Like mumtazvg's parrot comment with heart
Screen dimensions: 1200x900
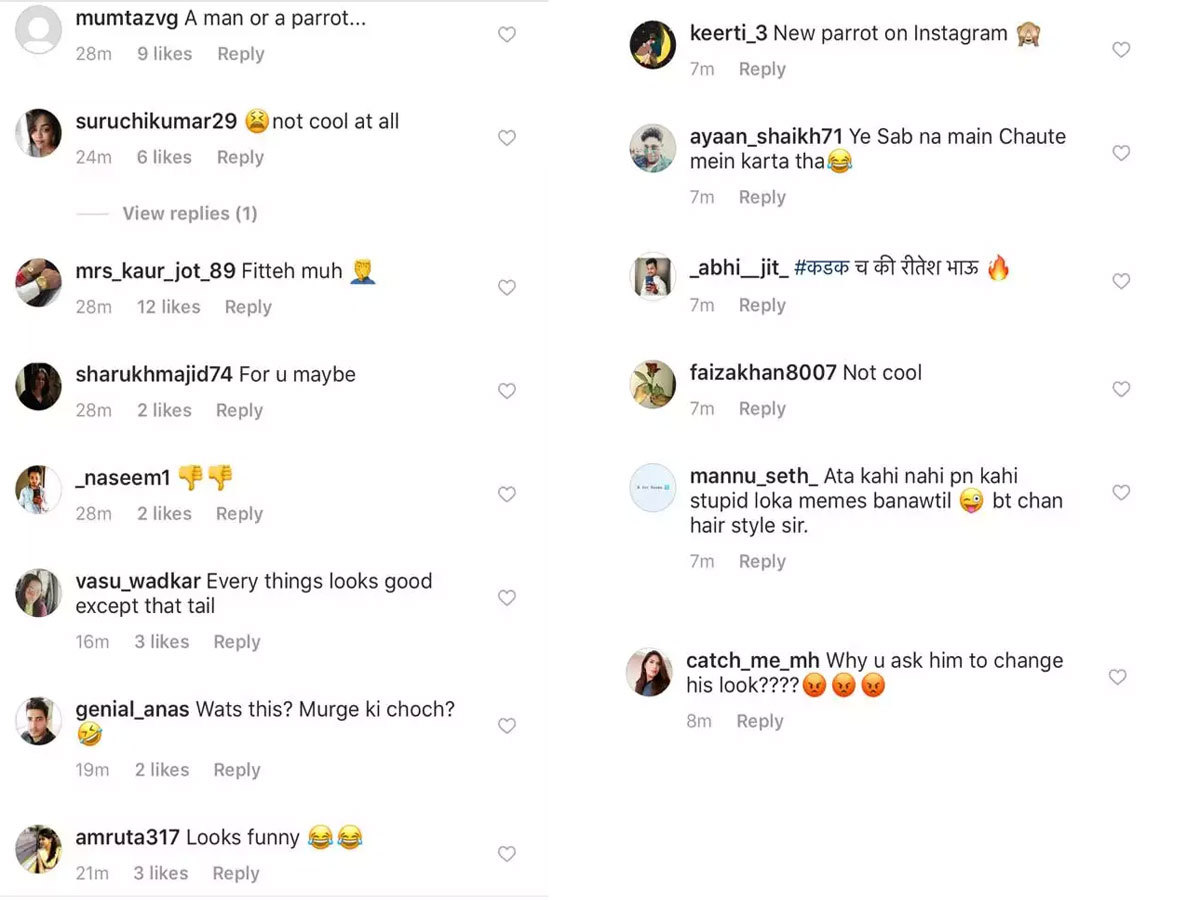coord(507,34)
